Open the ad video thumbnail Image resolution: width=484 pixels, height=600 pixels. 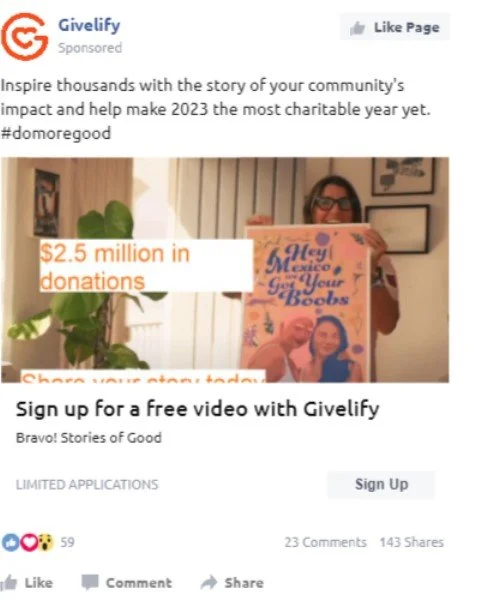pyautogui.click(x=225, y=270)
